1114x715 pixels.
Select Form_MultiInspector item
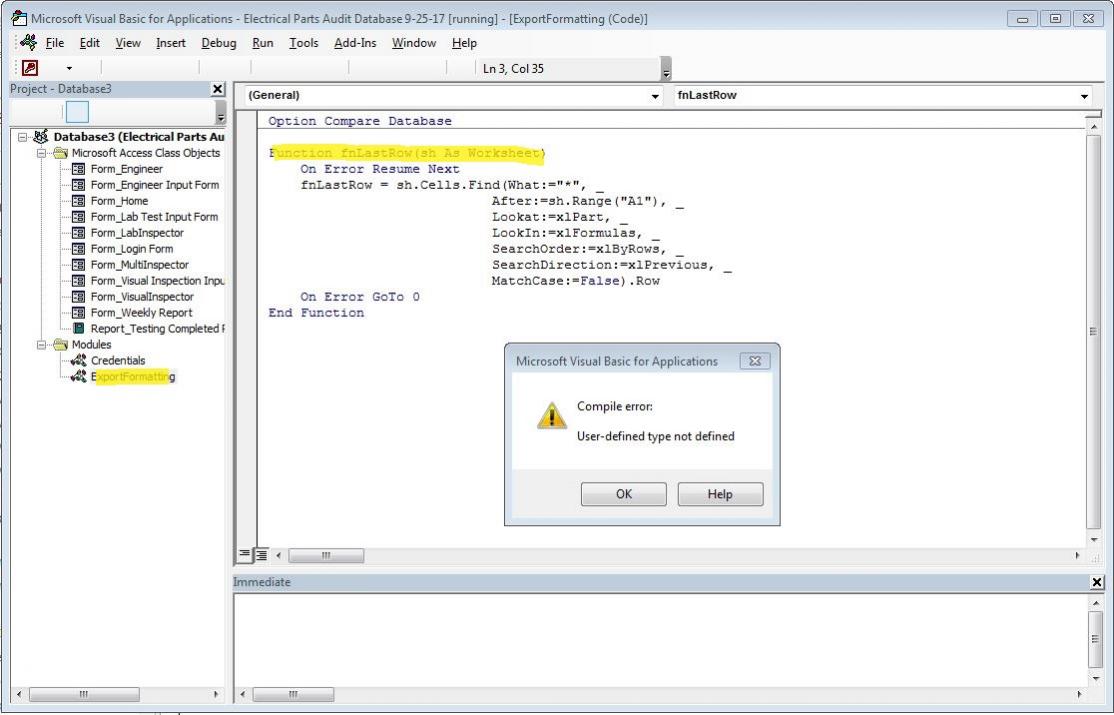(x=139, y=264)
